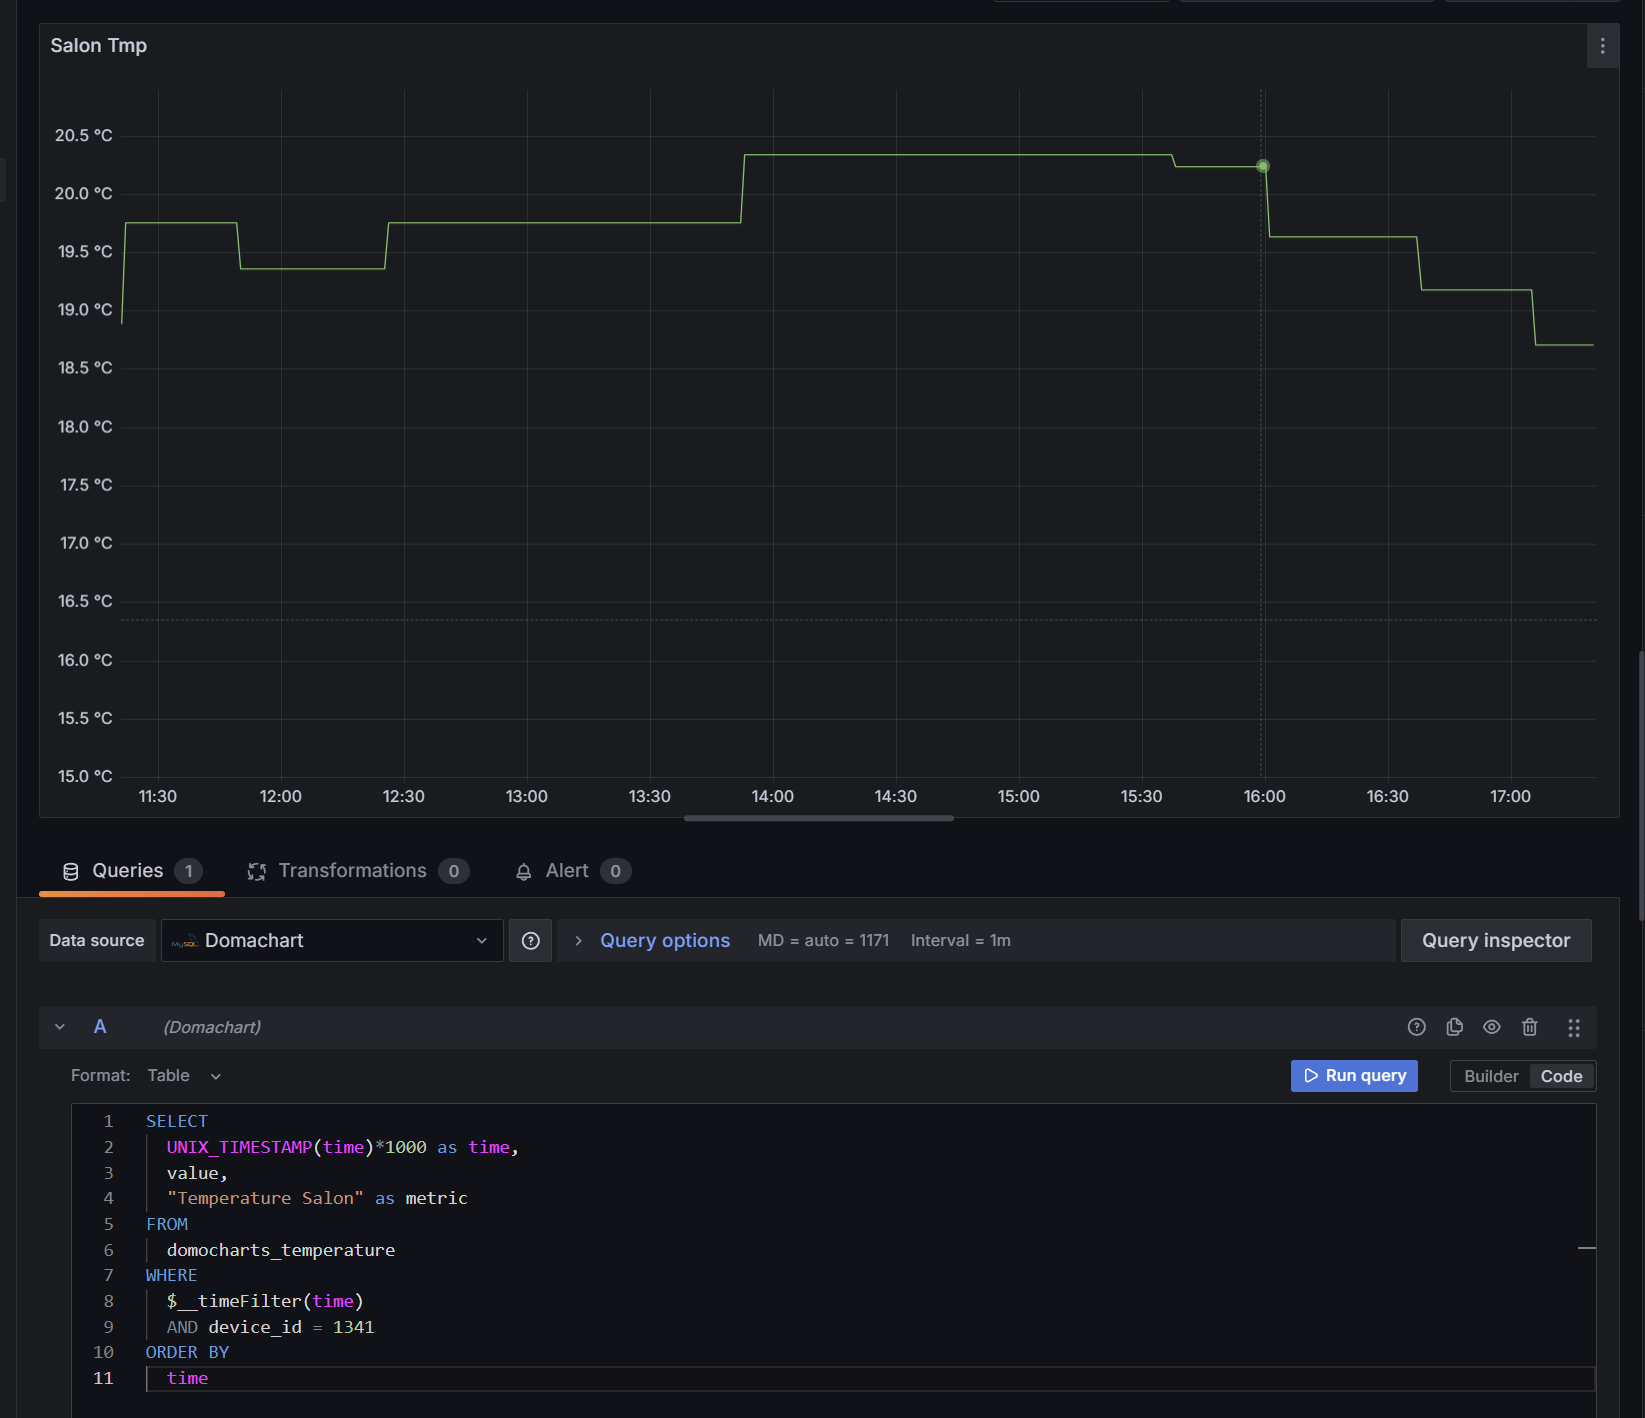Click the "Temperature Salon" string in code
Screen dimensions: 1645x1418
265,1198
